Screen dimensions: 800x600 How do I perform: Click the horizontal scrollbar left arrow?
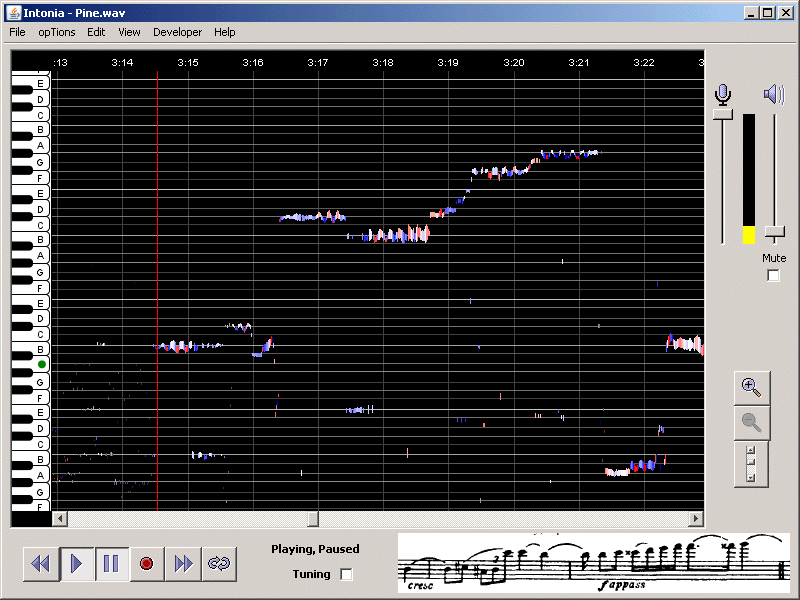tap(60, 519)
